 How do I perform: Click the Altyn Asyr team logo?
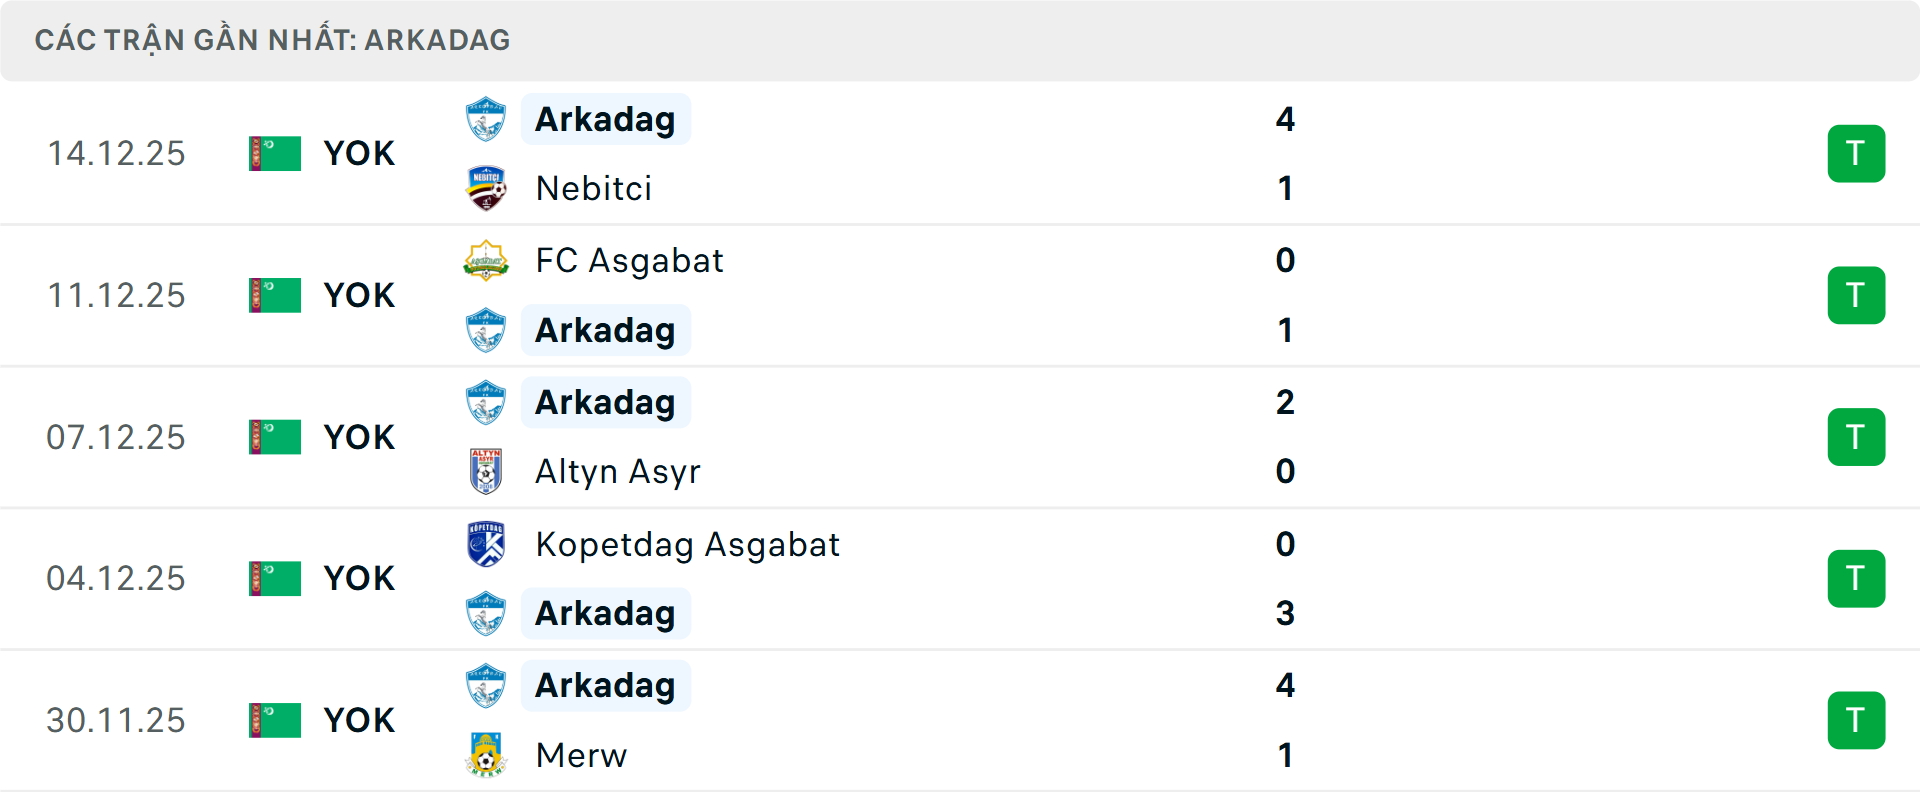pyautogui.click(x=486, y=471)
